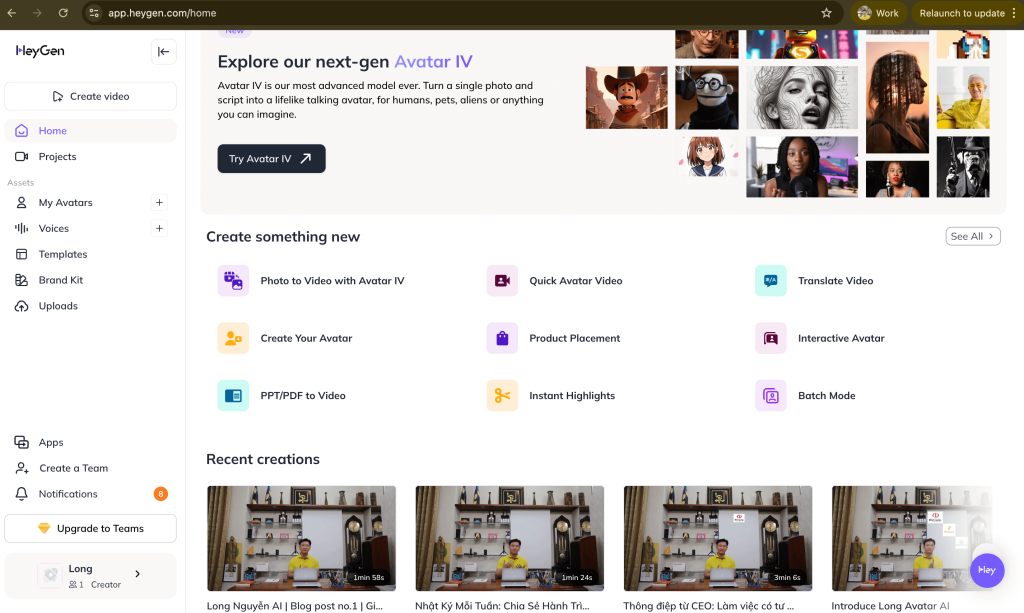Open Introduce Long Avatar AI video title
Viewport: 1024px width, 613px height.
coord(890,606)
